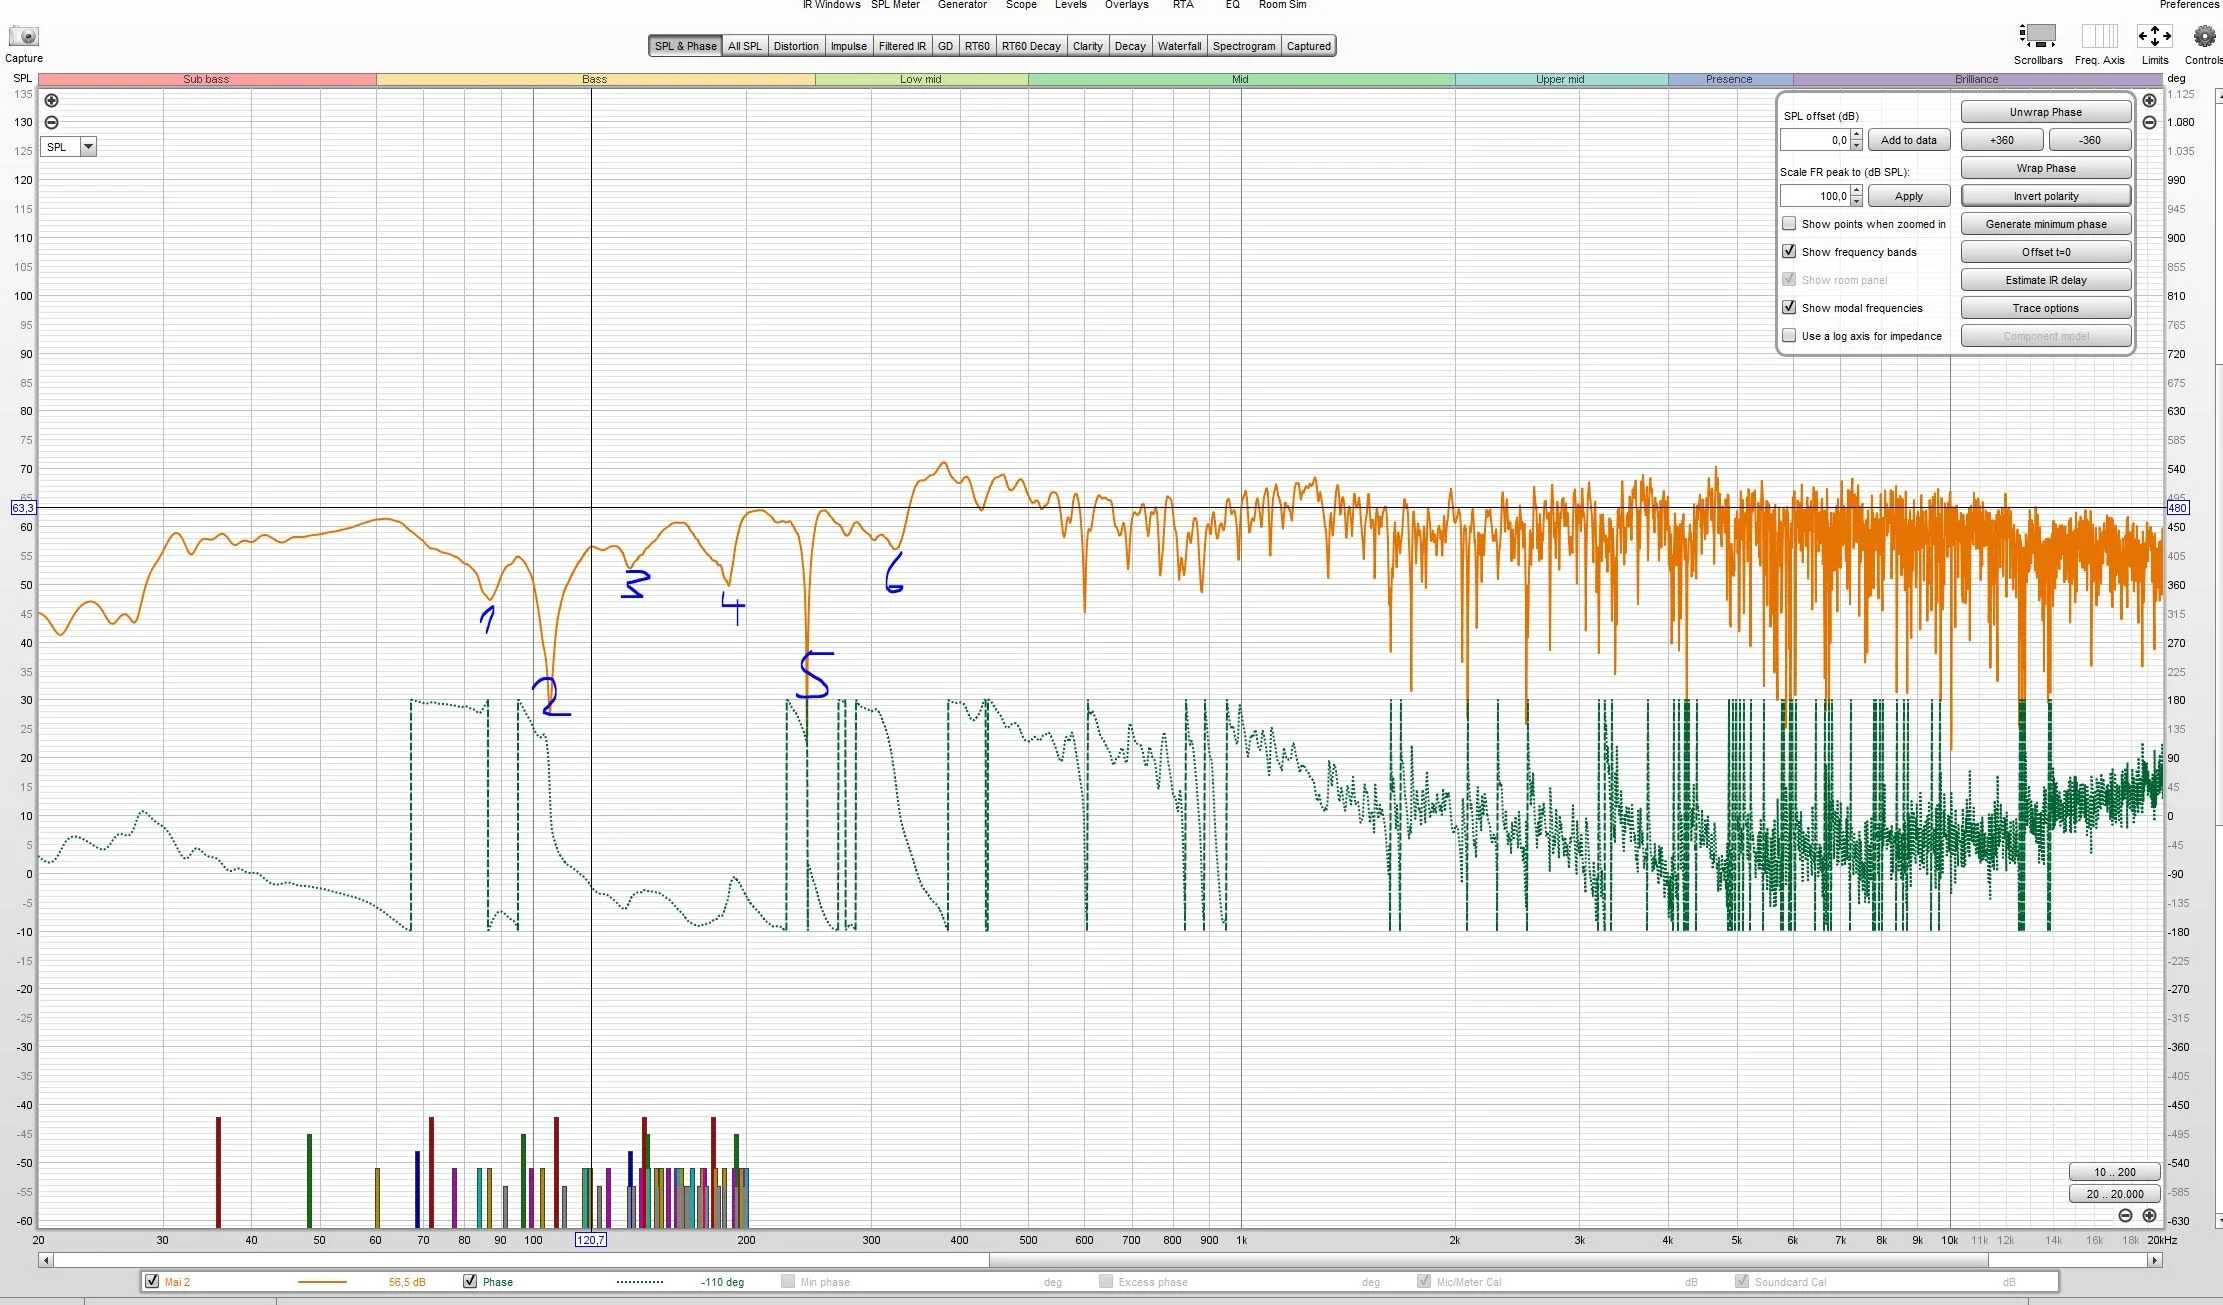Image resolution: width=2223 pixels, height=1305 pixels.
Task: Uncheck Show frequency bands
Action: click(1789, 252)
